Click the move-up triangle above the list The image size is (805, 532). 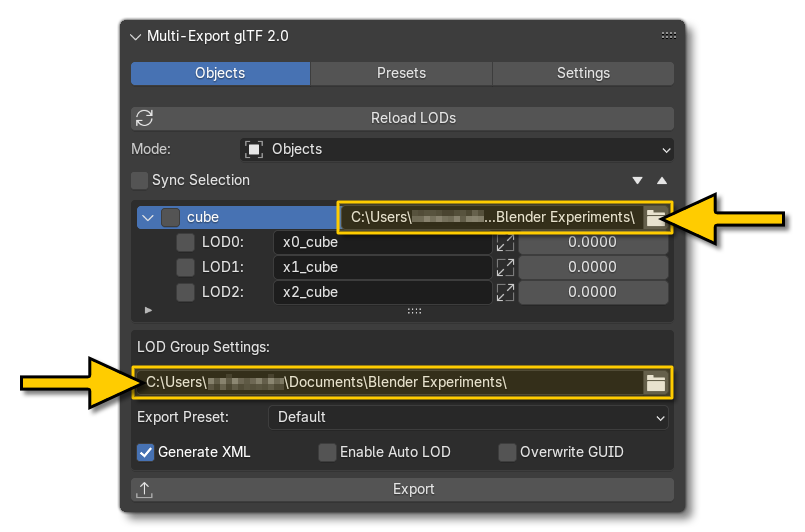(x=661, y=181)
